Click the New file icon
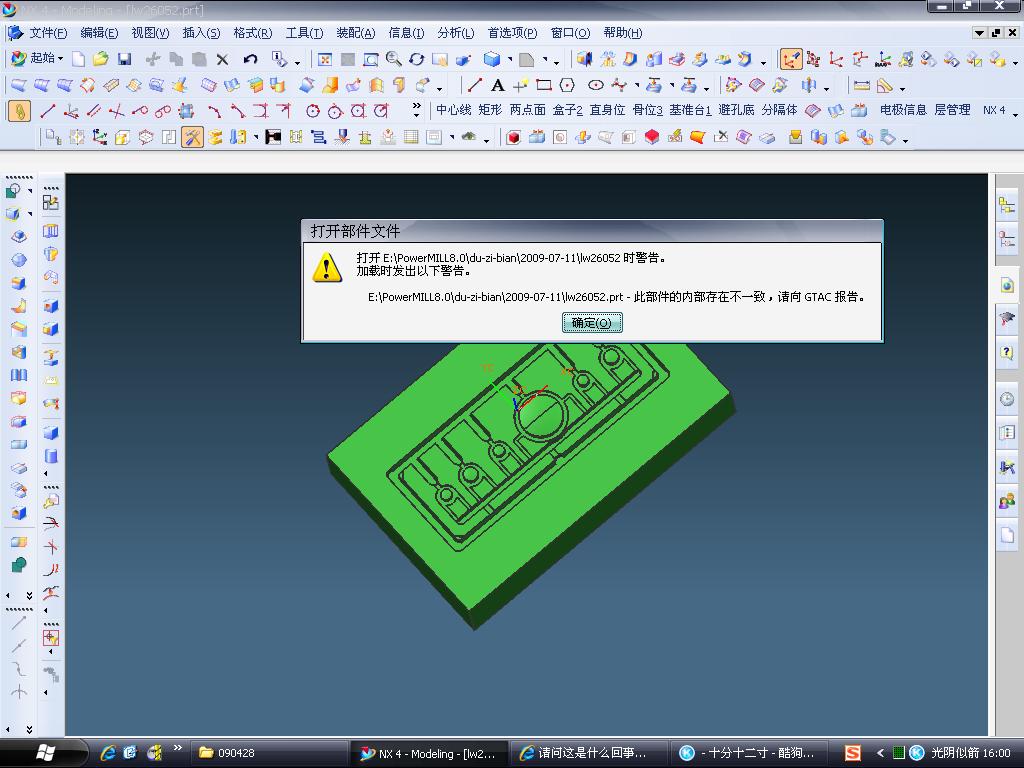This screenshot has height=768, width=1024. coord(78,59)
